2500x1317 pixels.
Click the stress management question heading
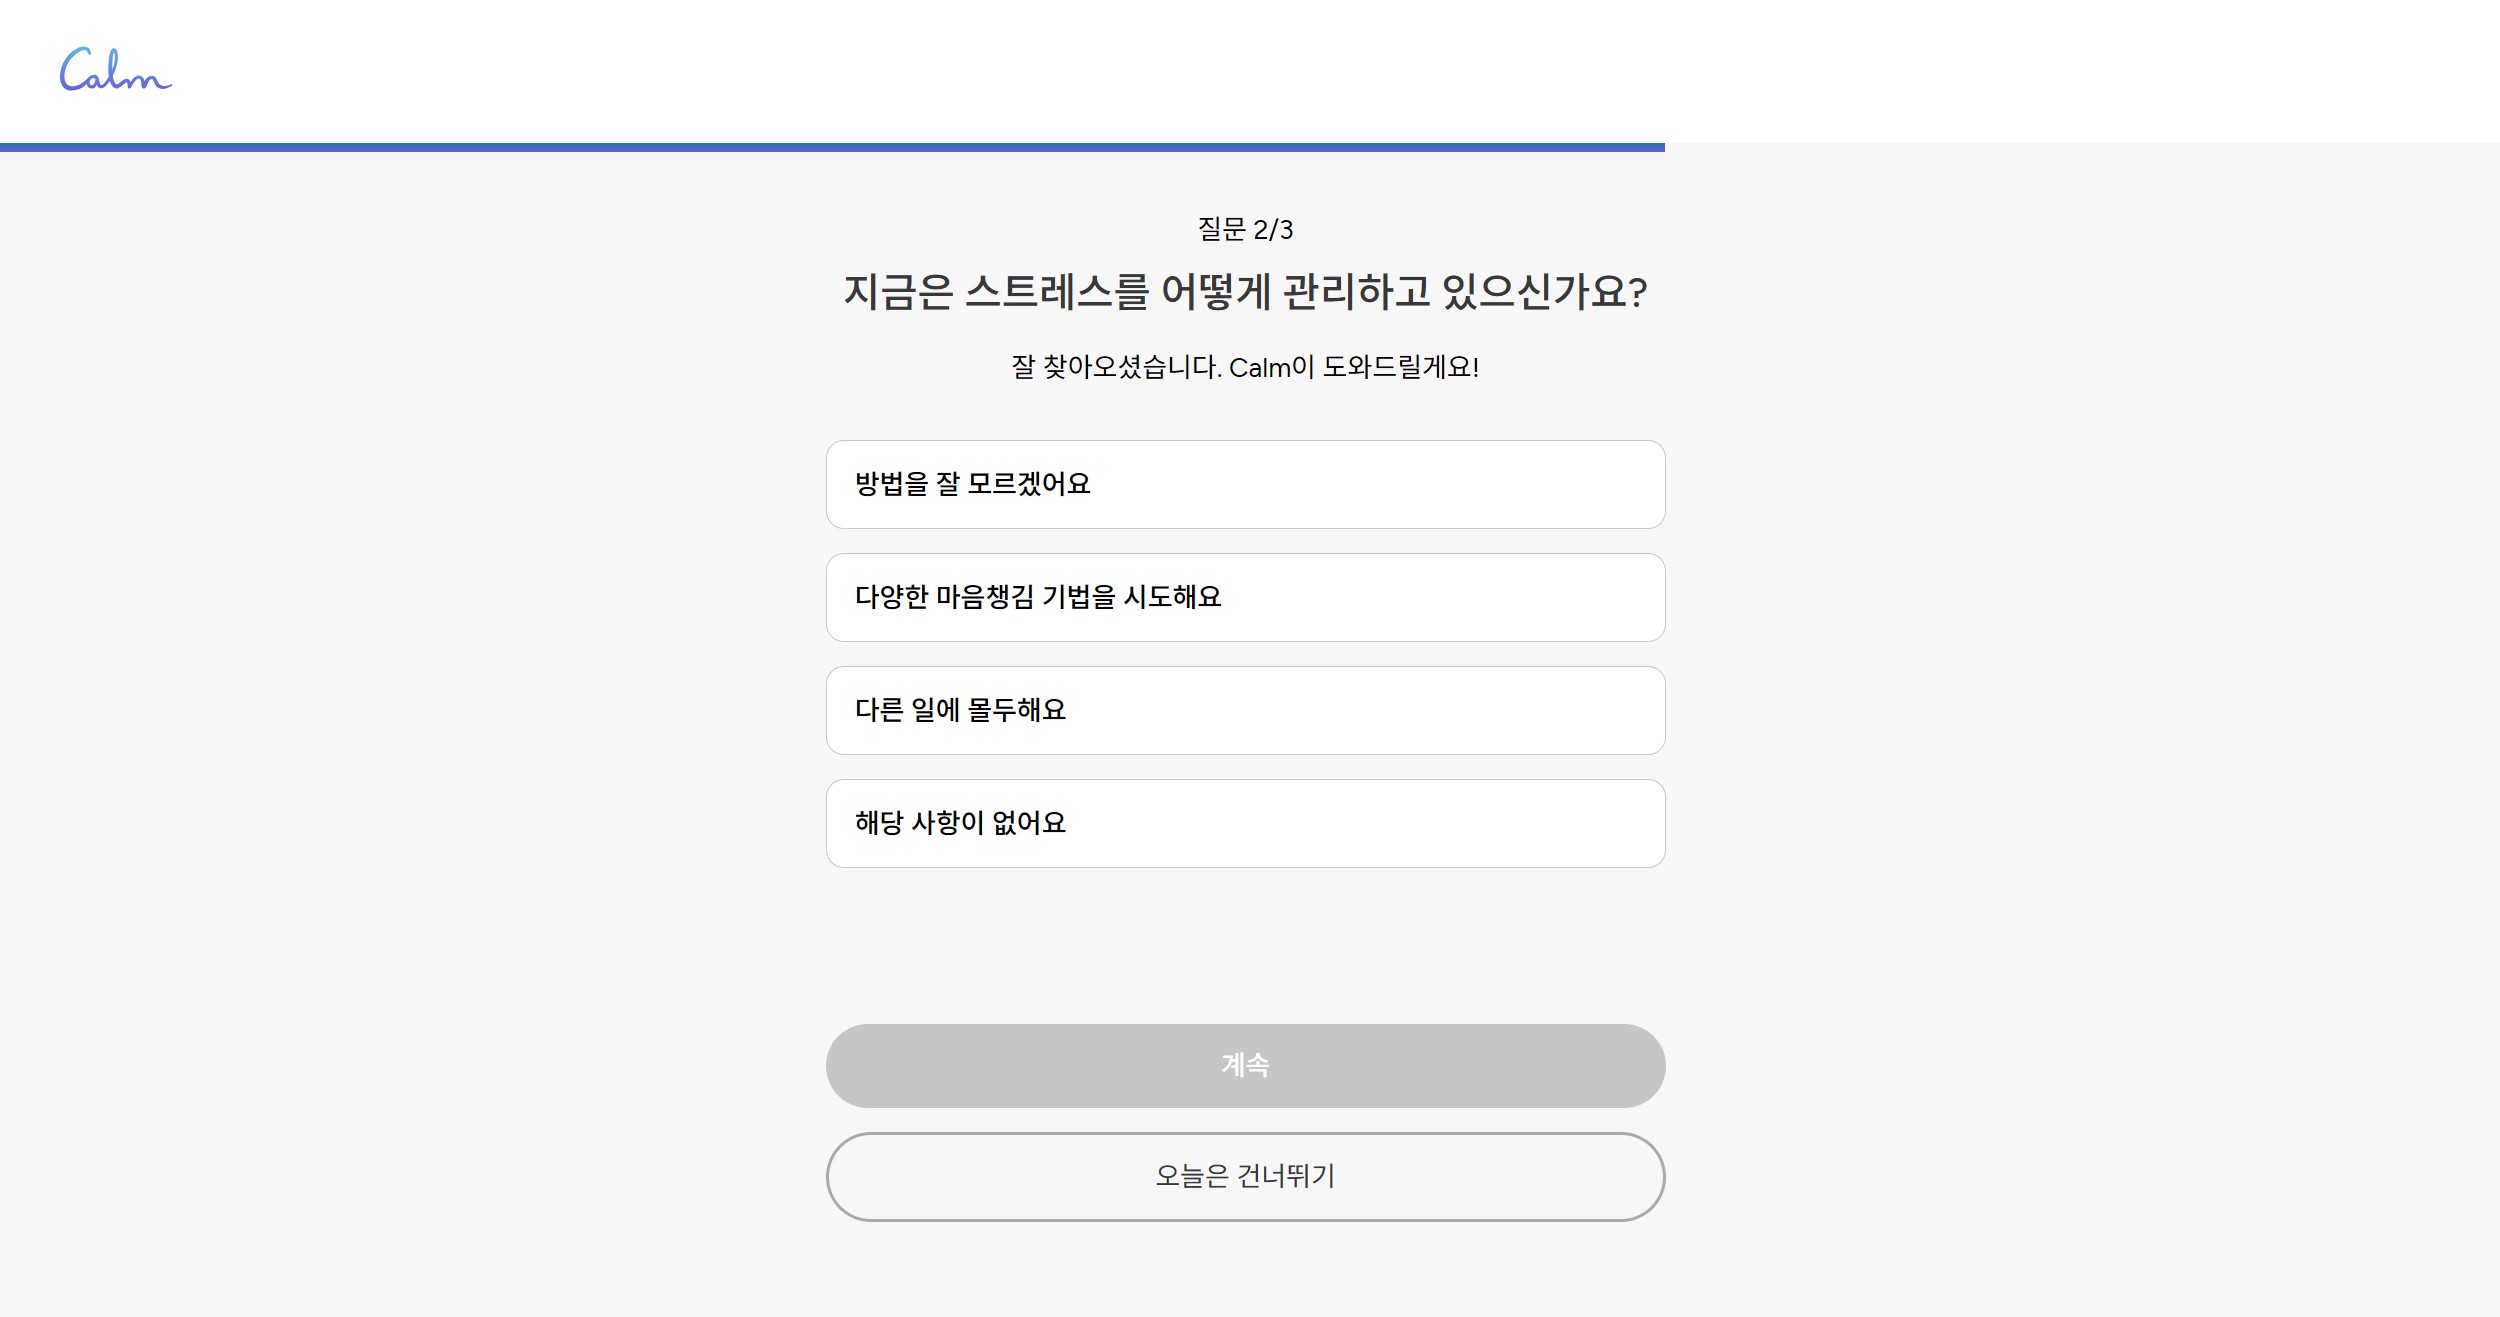point(1245,292)
